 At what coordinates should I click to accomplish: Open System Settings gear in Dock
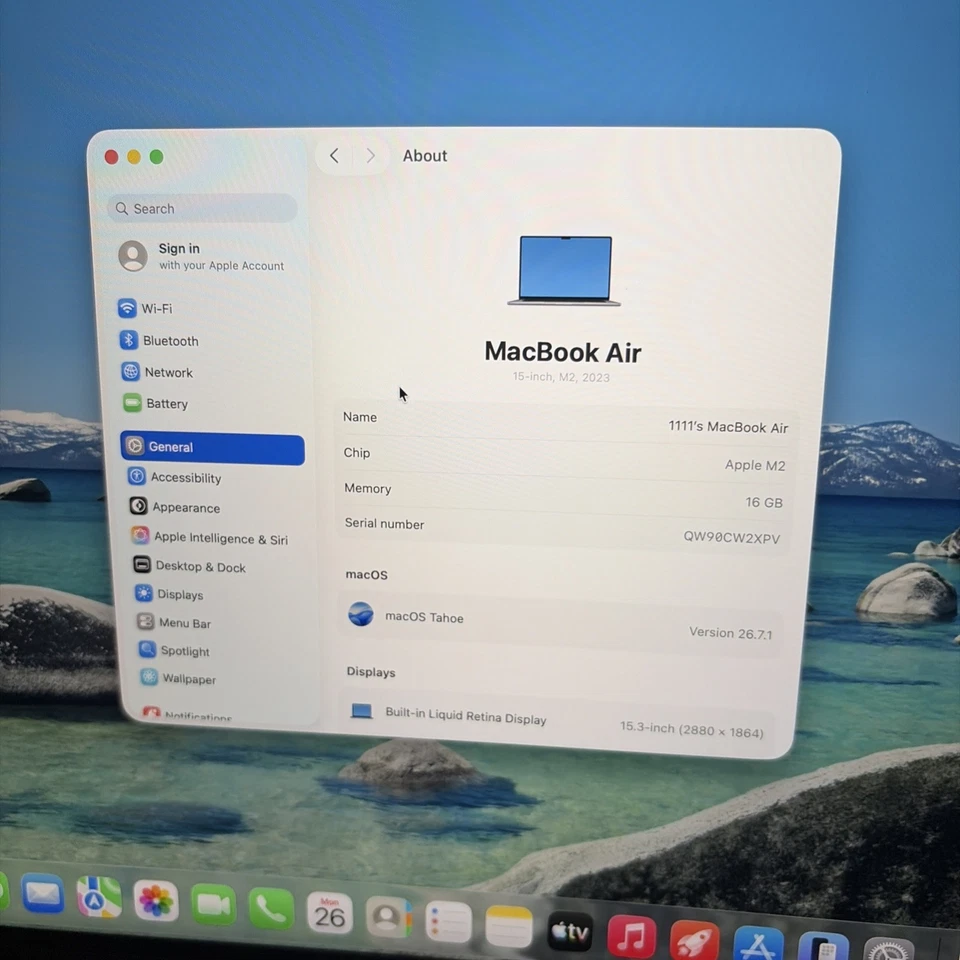click(888, 949)
